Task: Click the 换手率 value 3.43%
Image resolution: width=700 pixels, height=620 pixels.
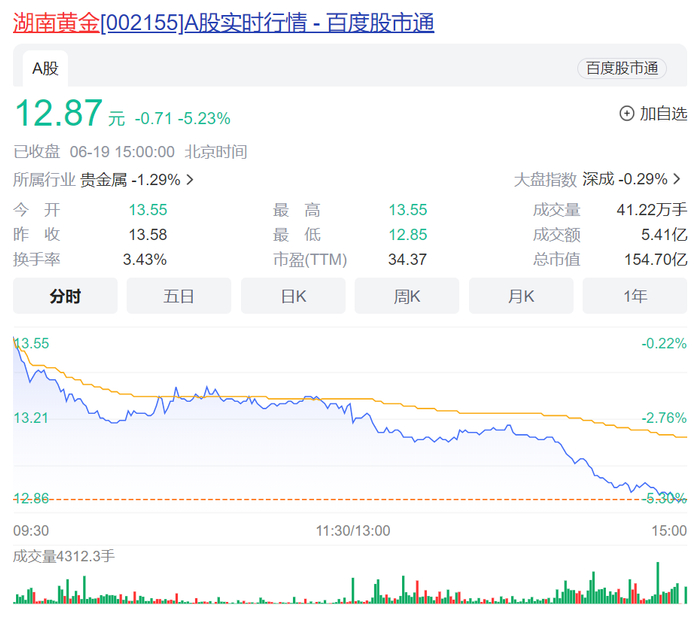Action: (145, 259)
